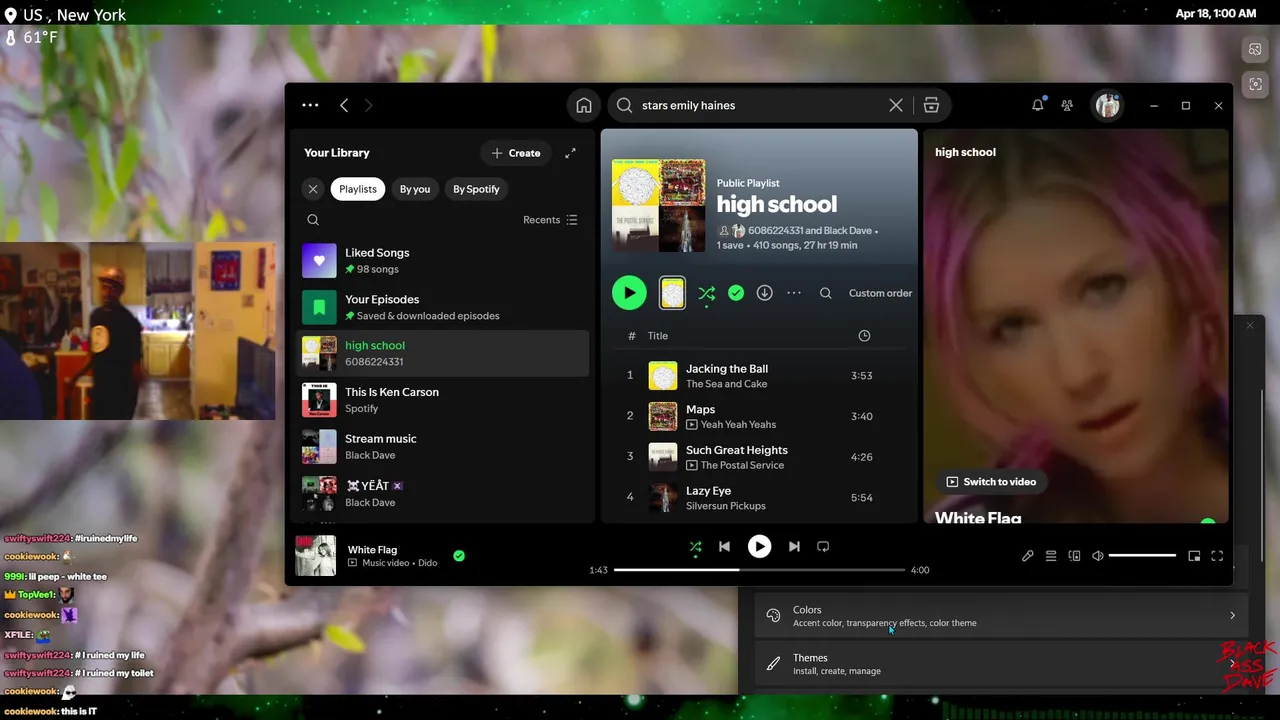Open artist The Sea and Cake
Screen dimensions: 1280x720
click(727, 384)
